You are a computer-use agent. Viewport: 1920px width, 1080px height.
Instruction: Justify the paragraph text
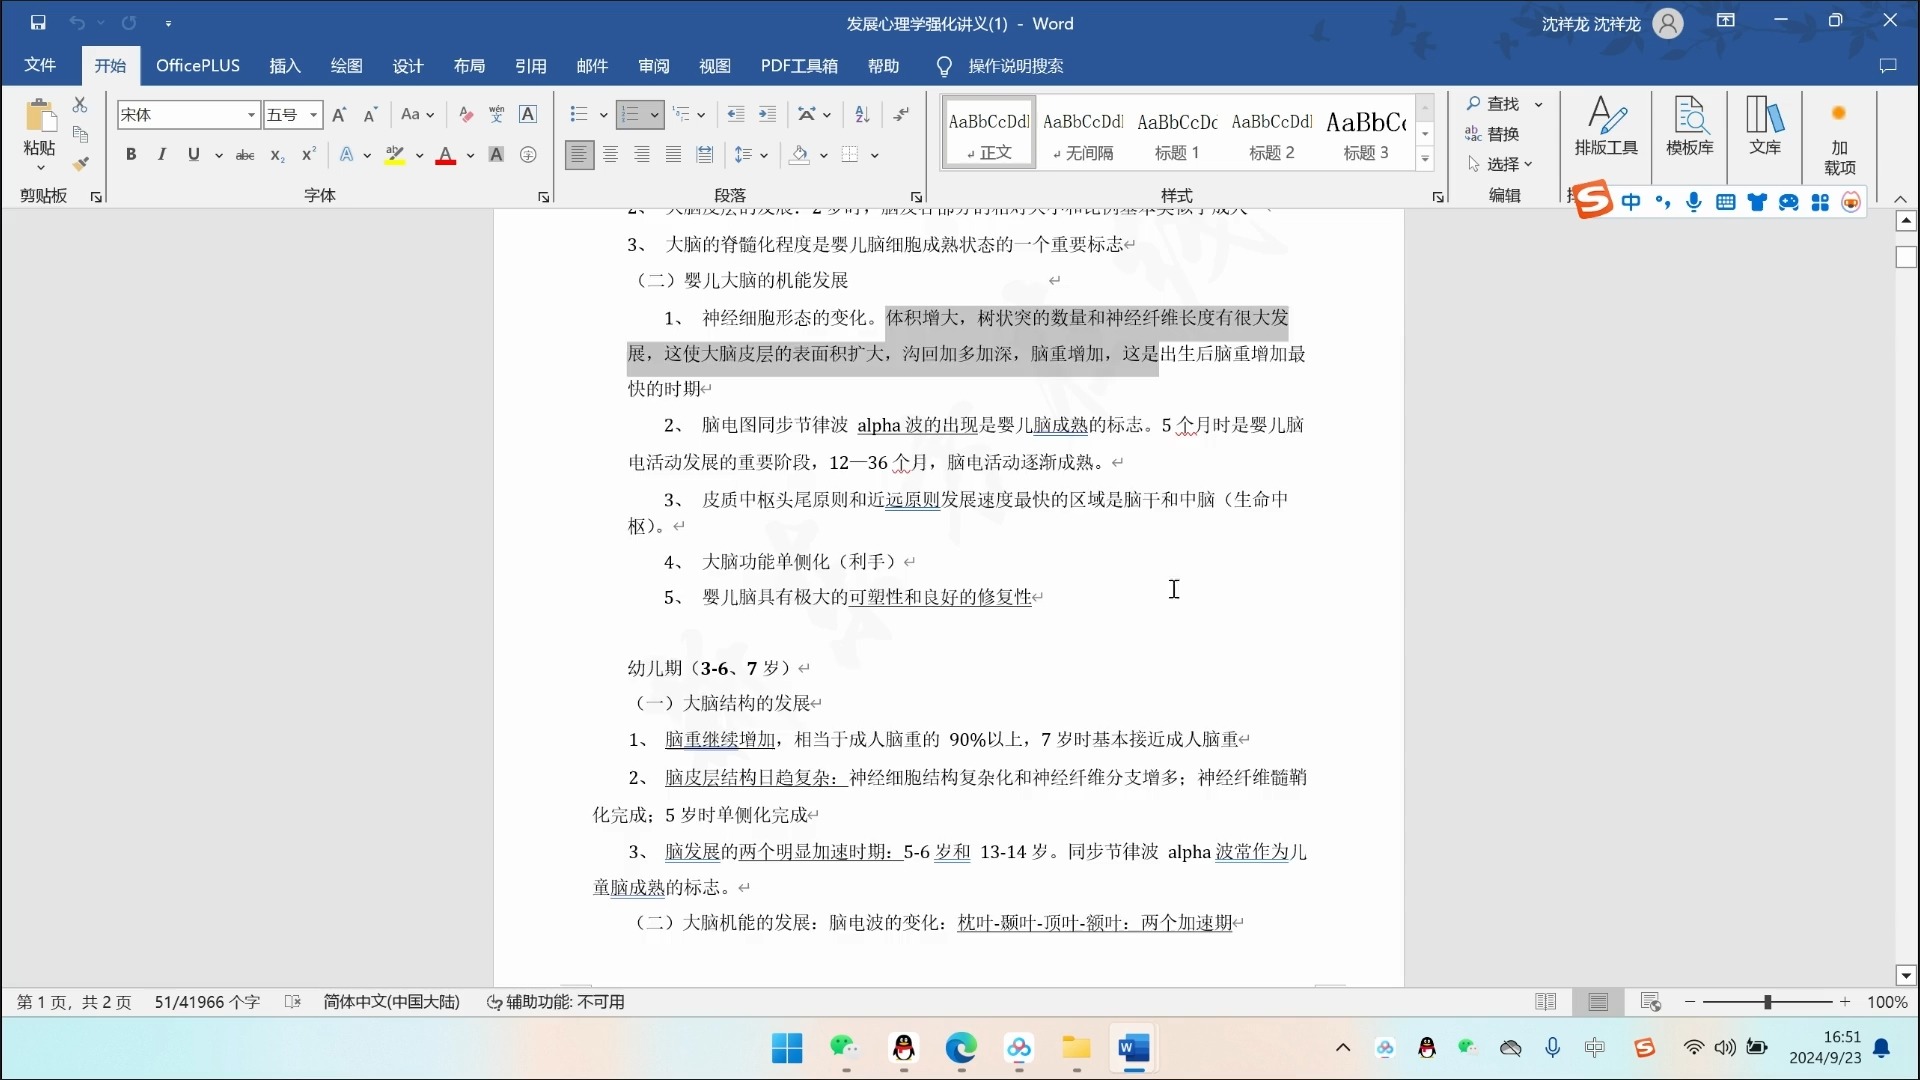673,154
